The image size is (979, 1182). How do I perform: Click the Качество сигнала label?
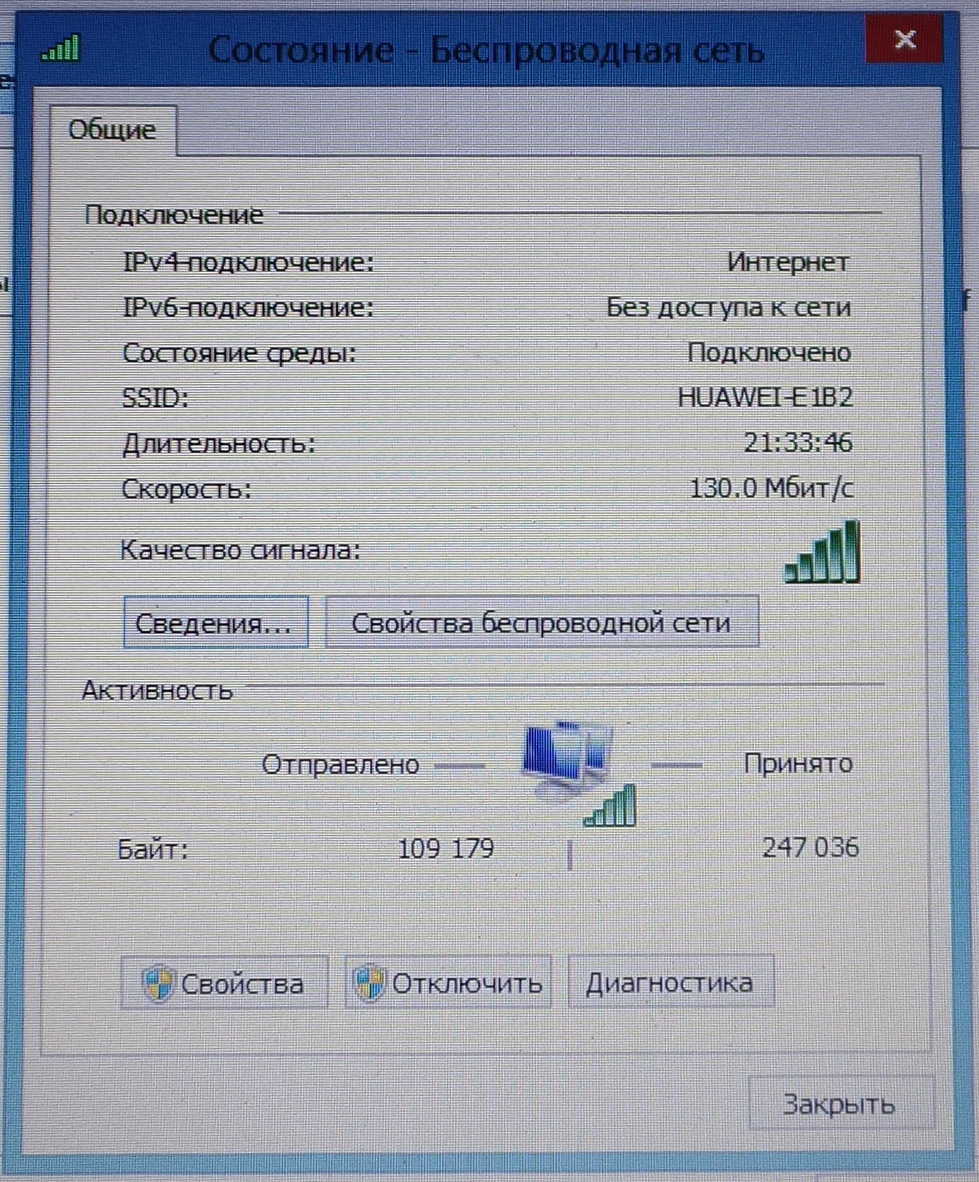coord(240,550)
